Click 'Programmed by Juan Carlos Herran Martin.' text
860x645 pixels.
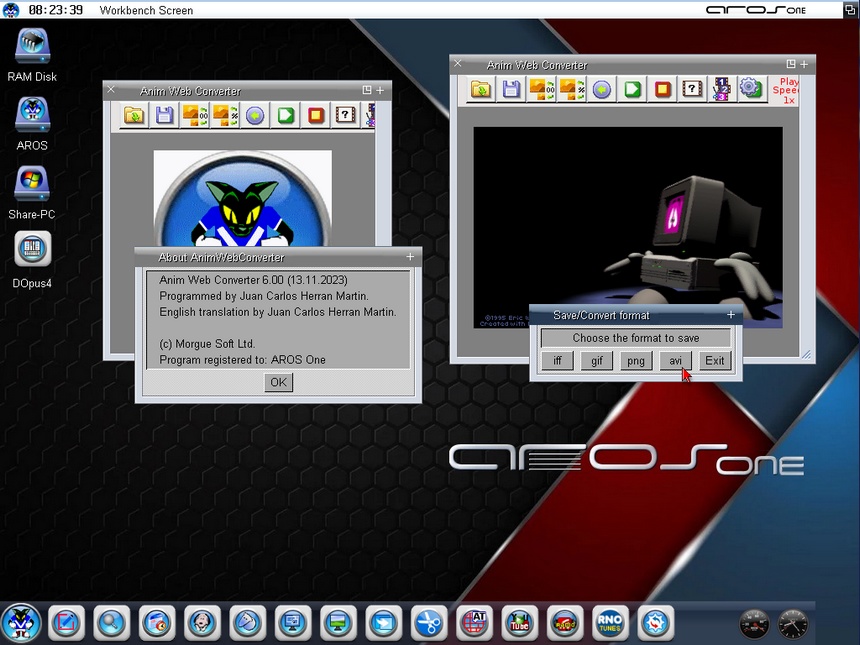pos(264,296)
